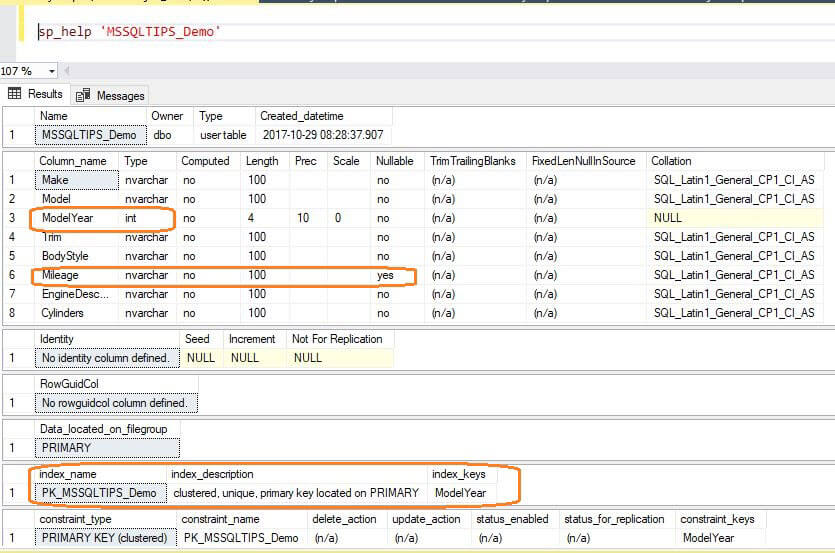Click the 'yes' Nullable cell for Mileage
835x553 pixels.
tap(385, 275)
